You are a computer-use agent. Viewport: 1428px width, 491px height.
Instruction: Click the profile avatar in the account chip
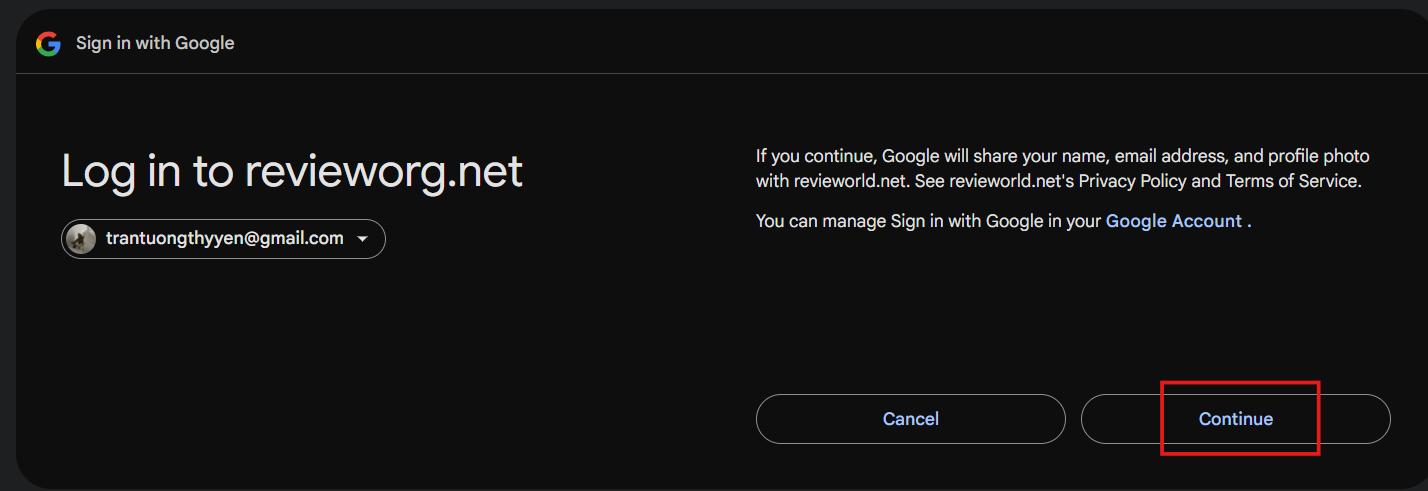click(81, 239)
